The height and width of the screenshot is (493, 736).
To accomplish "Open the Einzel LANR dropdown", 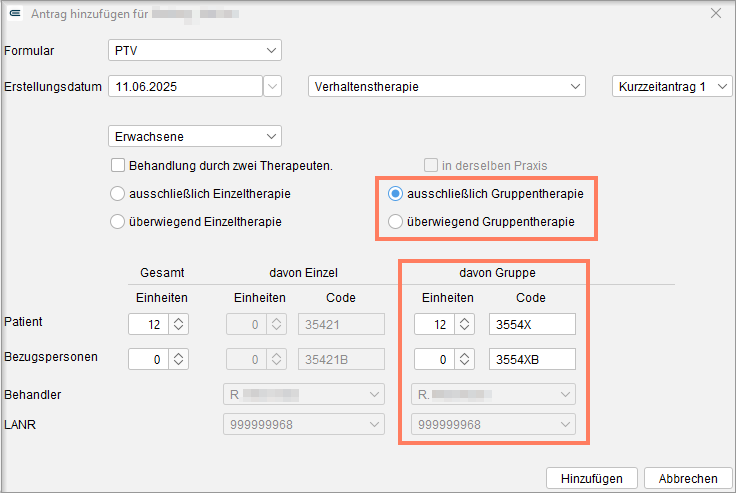I will 304,424.
